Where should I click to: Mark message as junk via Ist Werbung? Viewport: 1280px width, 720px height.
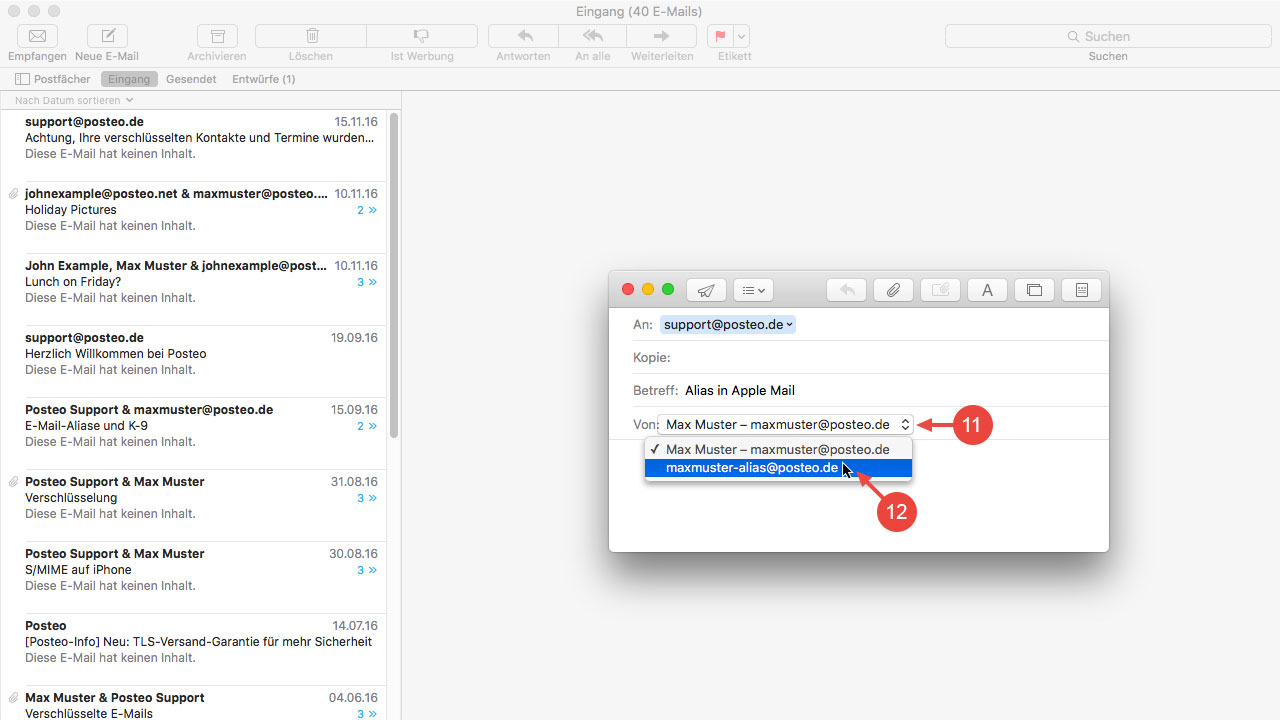click(x=421, y=36)
